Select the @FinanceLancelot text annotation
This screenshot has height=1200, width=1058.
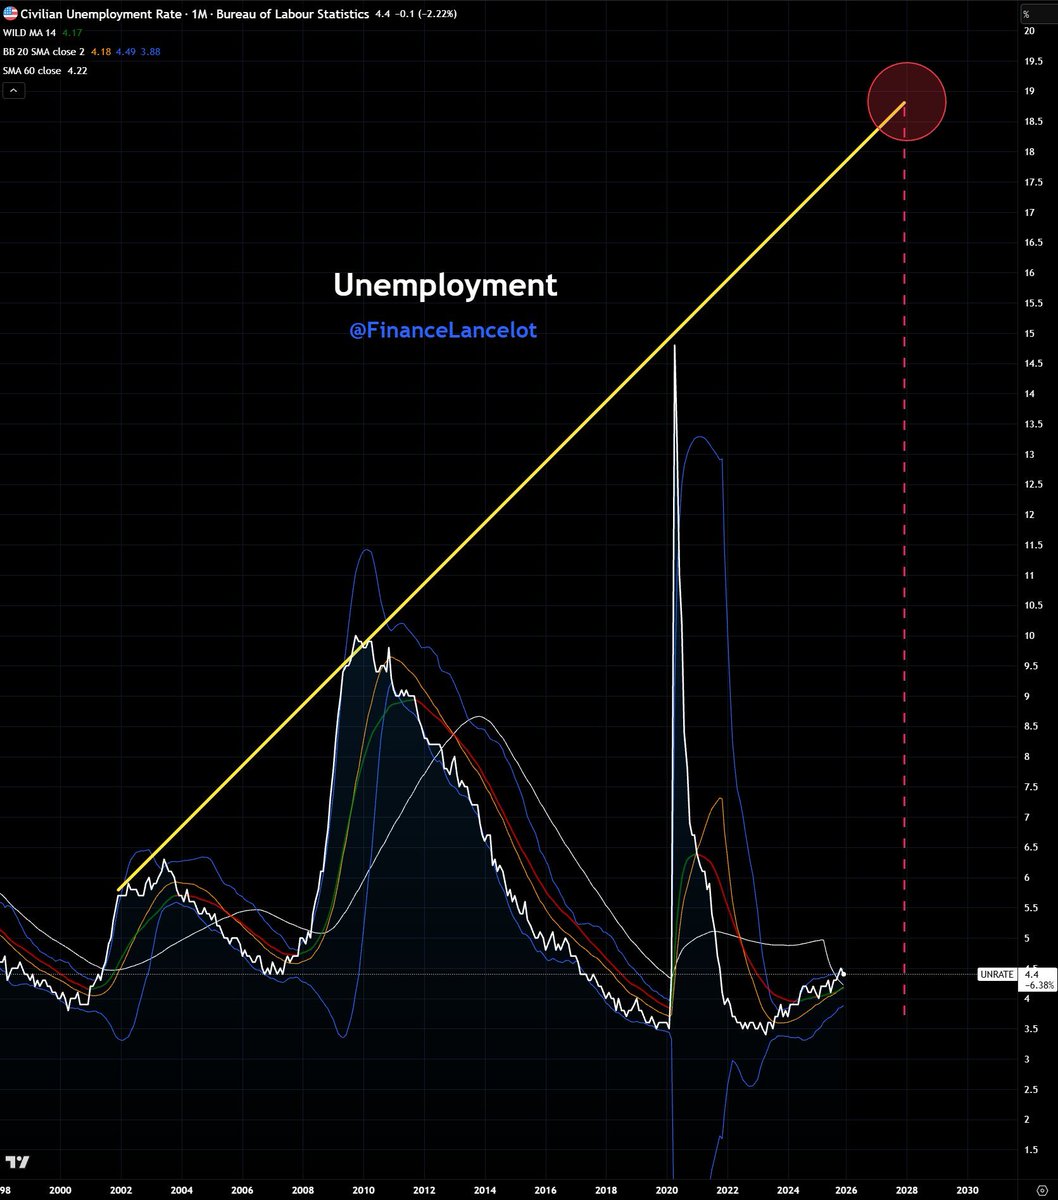(443, 330)
